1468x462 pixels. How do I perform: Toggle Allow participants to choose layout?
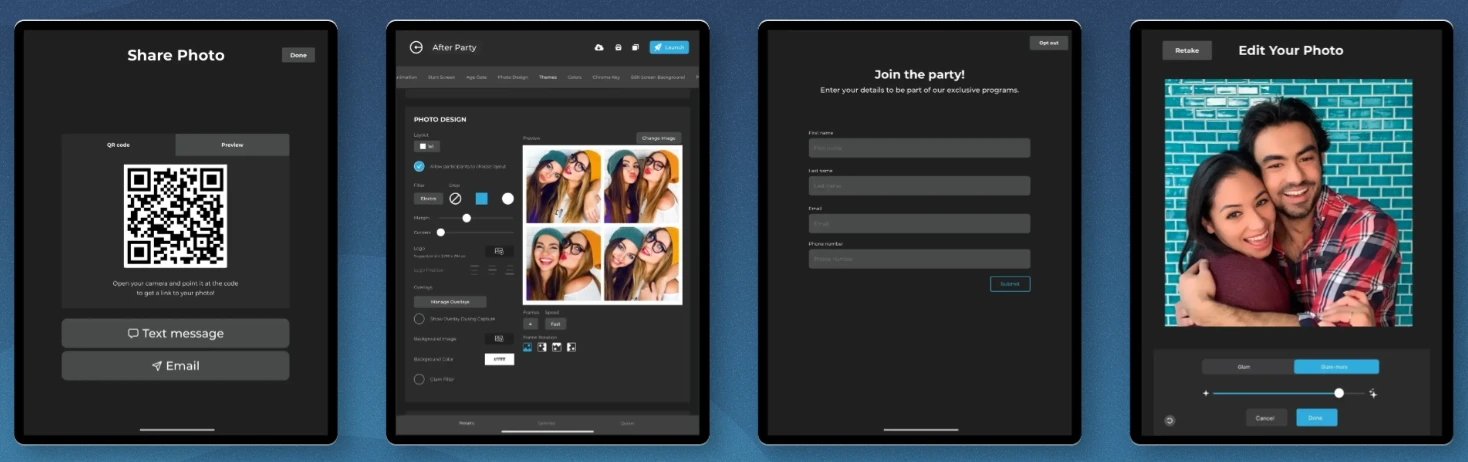click(419, 166)
